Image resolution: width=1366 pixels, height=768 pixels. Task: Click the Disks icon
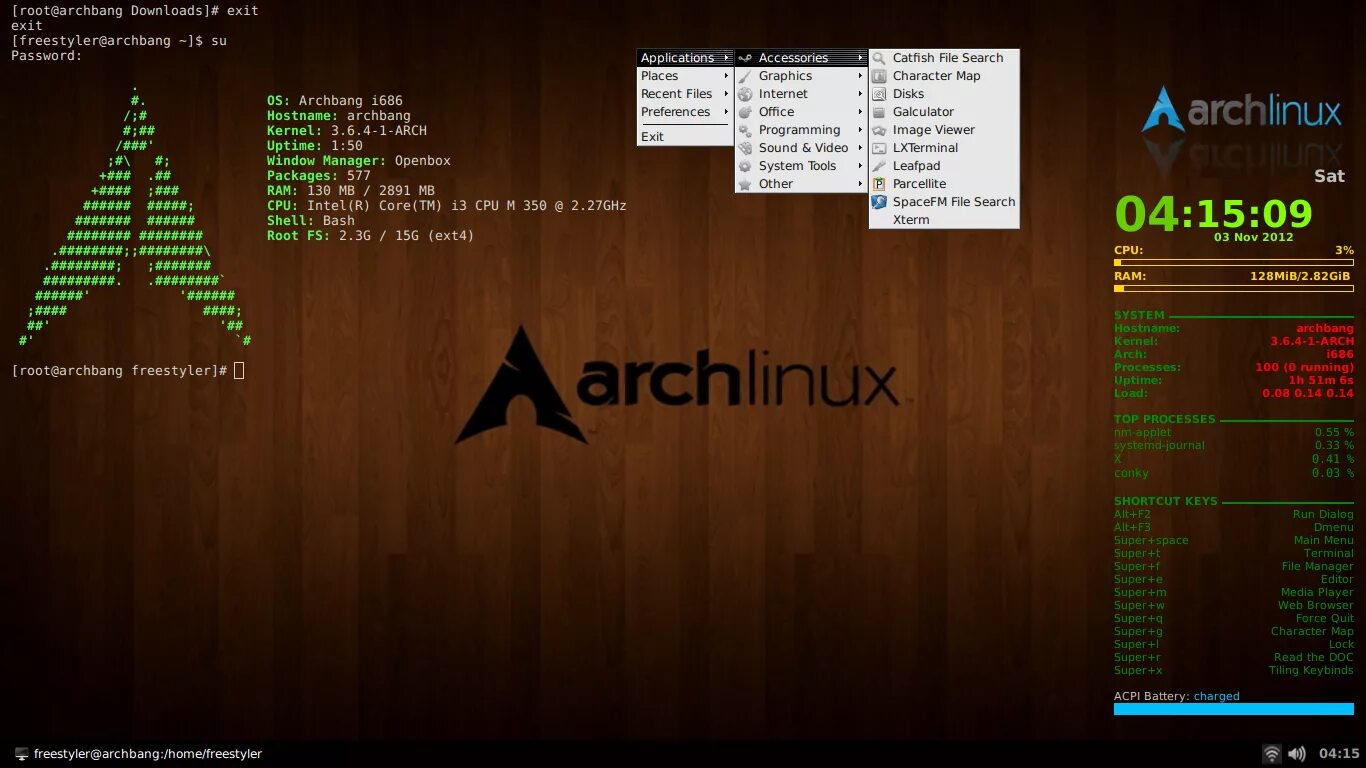[879, 94]
